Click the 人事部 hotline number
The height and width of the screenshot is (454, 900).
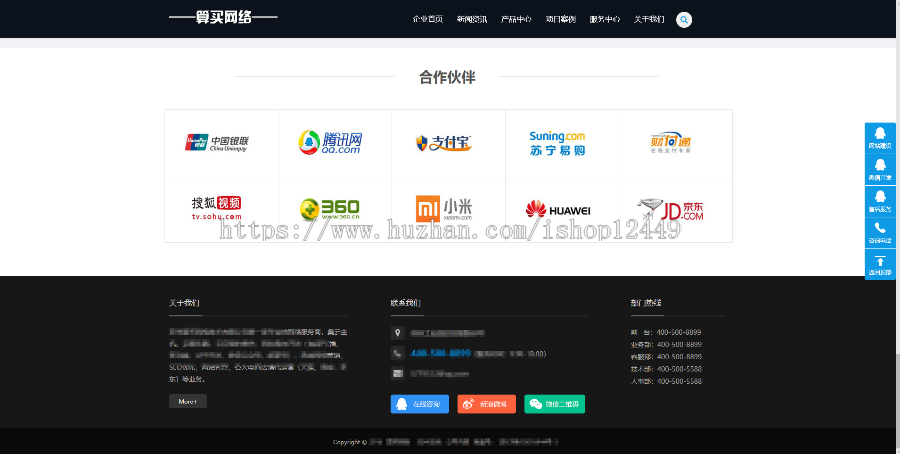(x=679, y=381)
